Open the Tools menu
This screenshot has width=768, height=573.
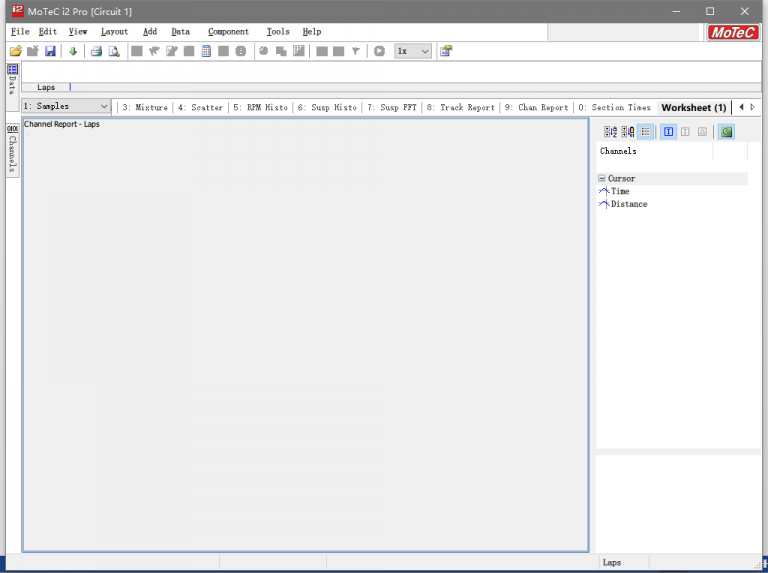click(278, 32)
